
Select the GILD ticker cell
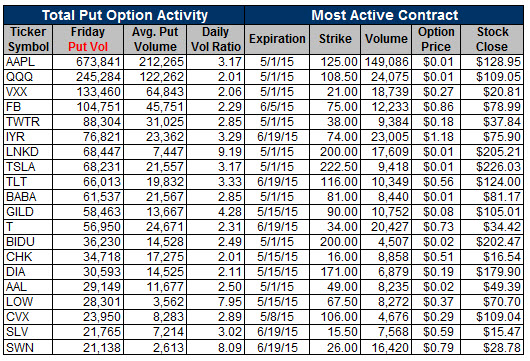pyautogui.click(x=28, y=212)
